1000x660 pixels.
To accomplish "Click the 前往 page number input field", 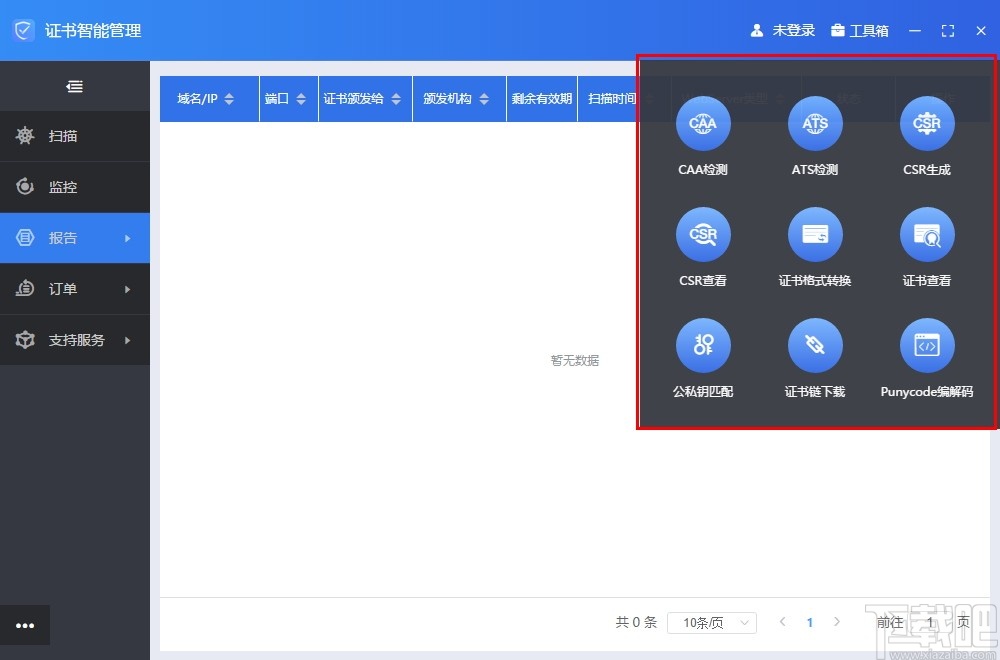I will pos(929,622).
